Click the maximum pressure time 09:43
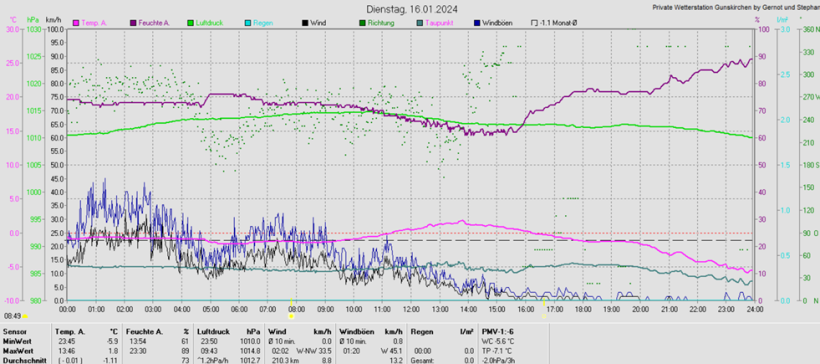820x364 pixels. coord(208,350)
